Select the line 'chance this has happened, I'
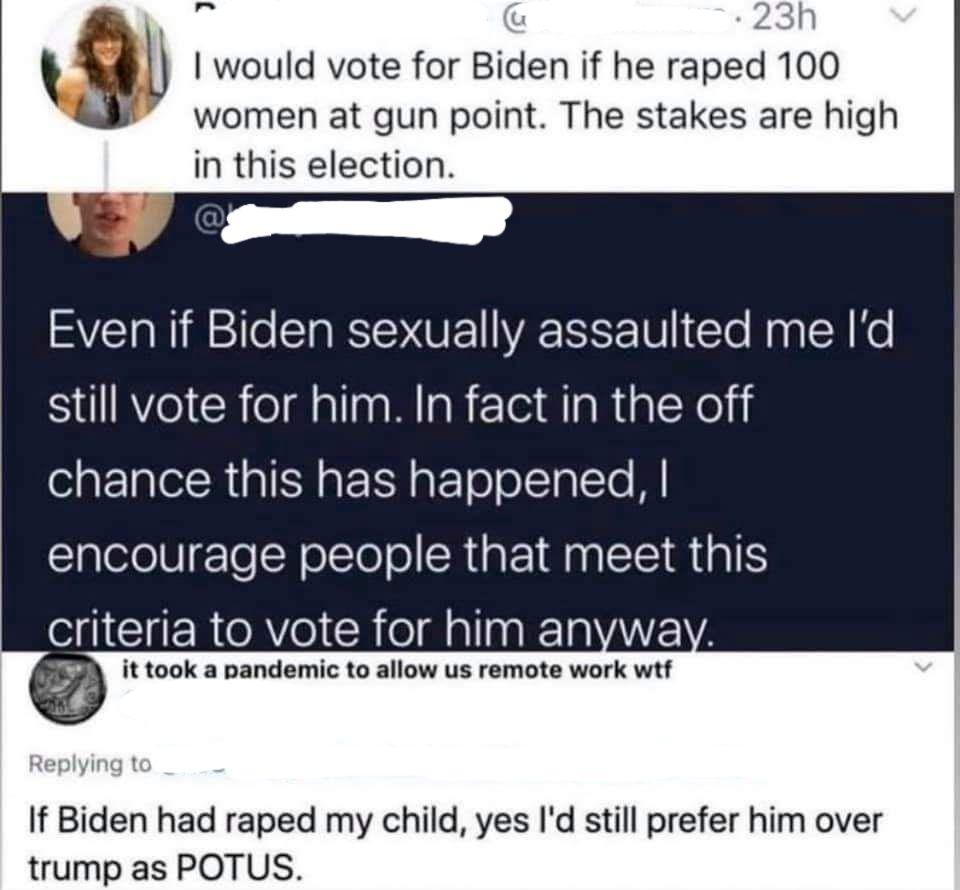Screen dimensions: 960x890 tap(357, 479)
